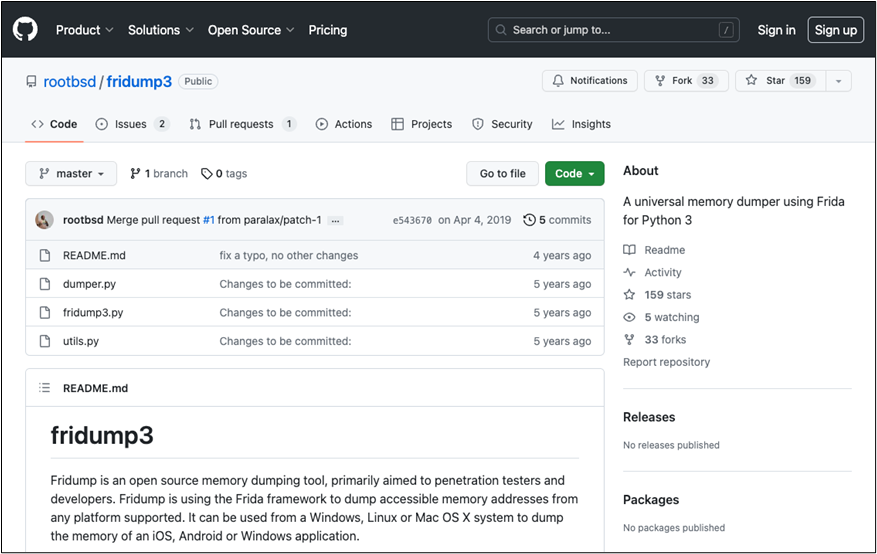
Task: Open the Open Source dropdown
Action: [x=251, y=30]
